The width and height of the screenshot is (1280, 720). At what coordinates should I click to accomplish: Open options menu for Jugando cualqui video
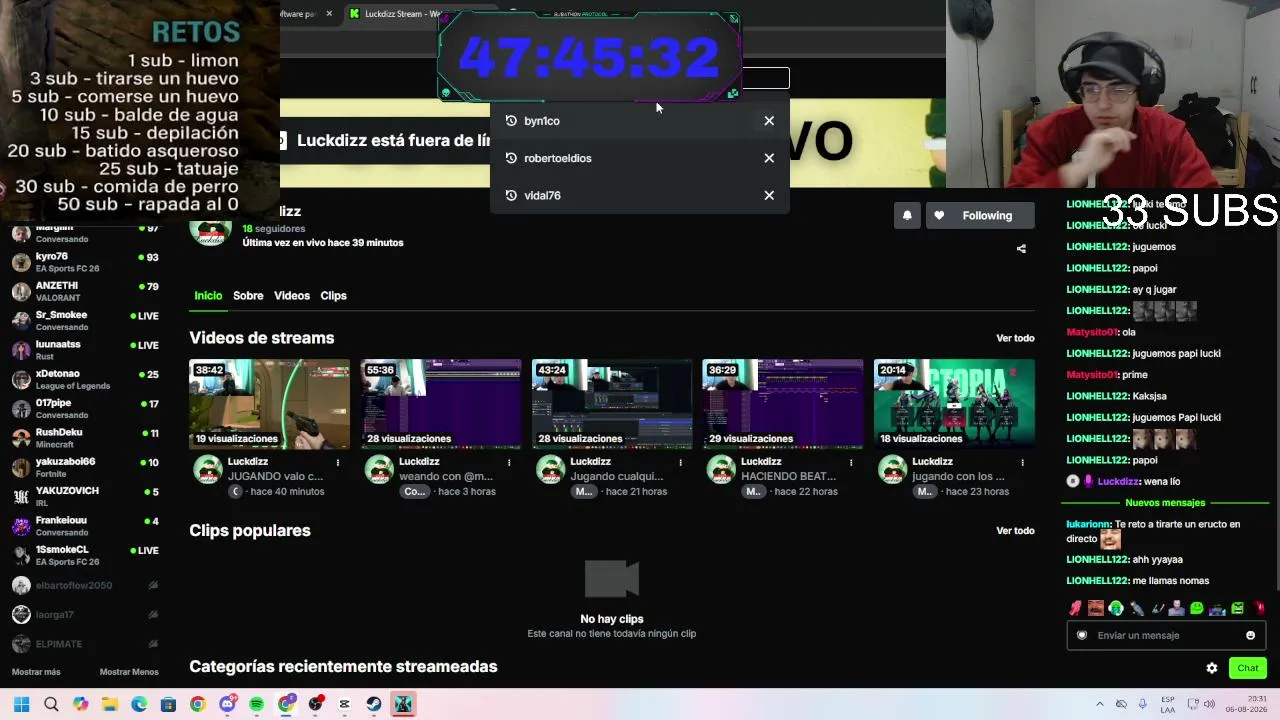(x=680, y=463)
